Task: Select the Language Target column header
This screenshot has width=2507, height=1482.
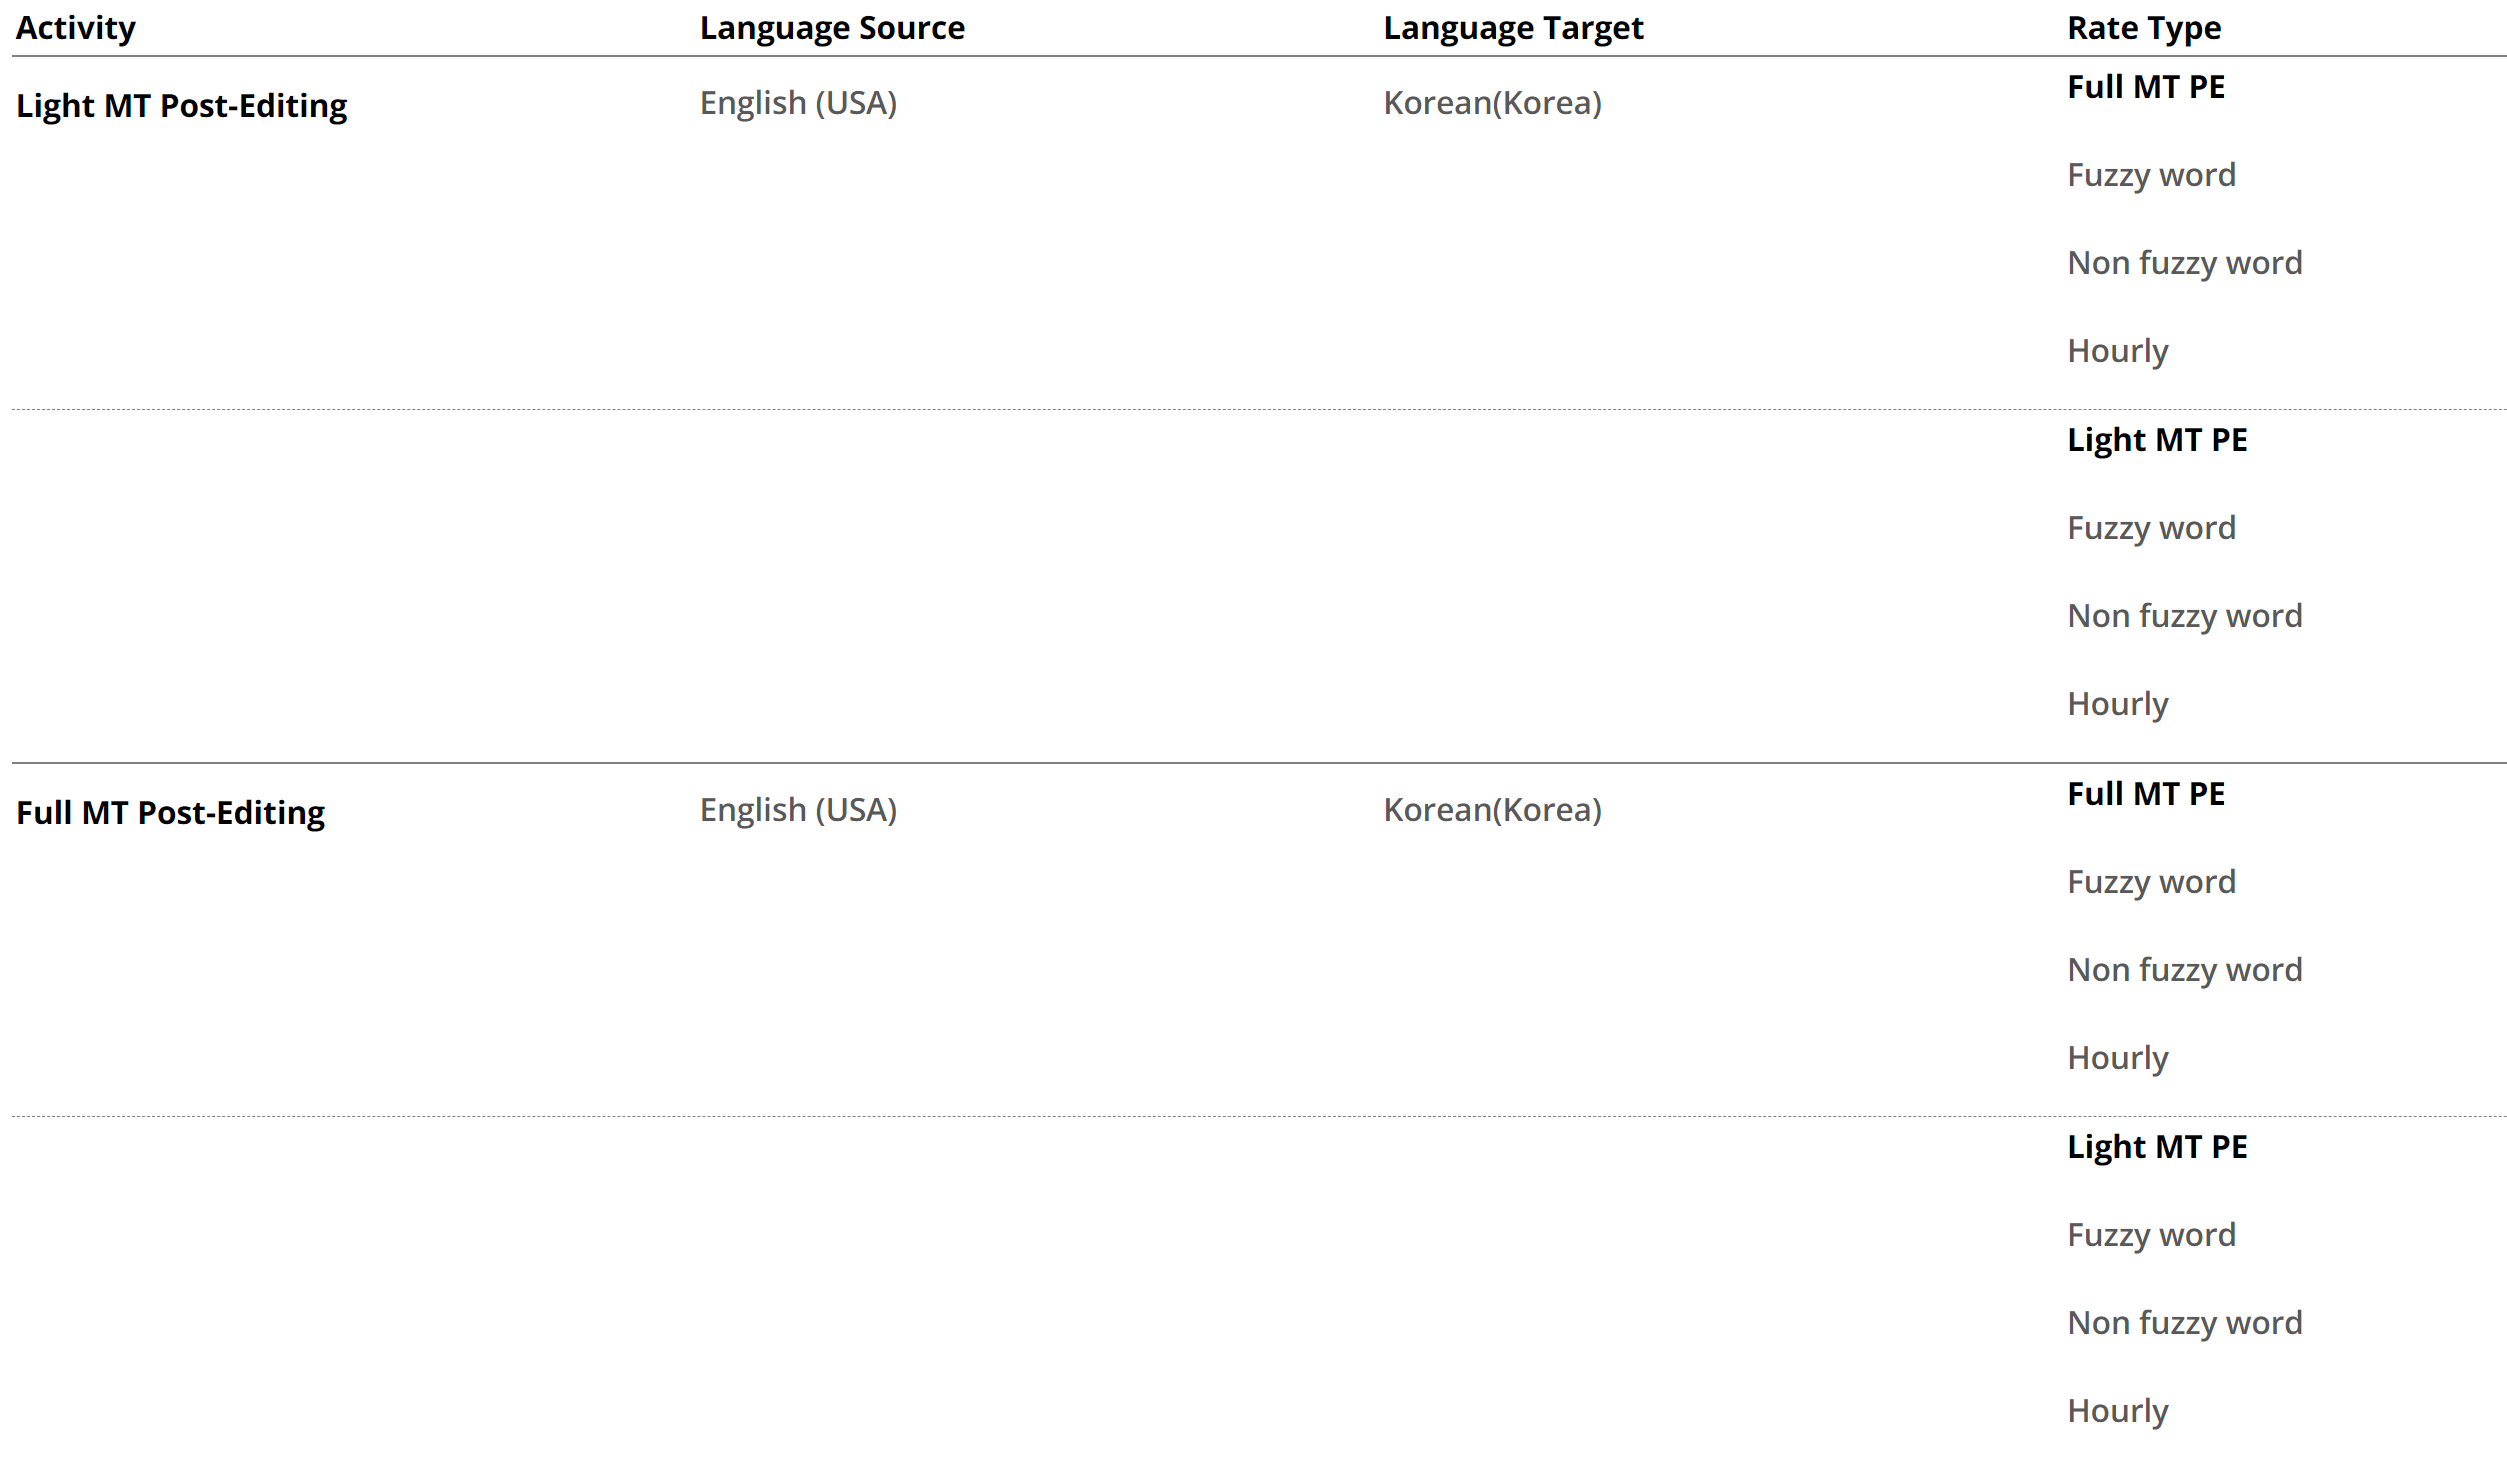Action: click(1513, 28)
